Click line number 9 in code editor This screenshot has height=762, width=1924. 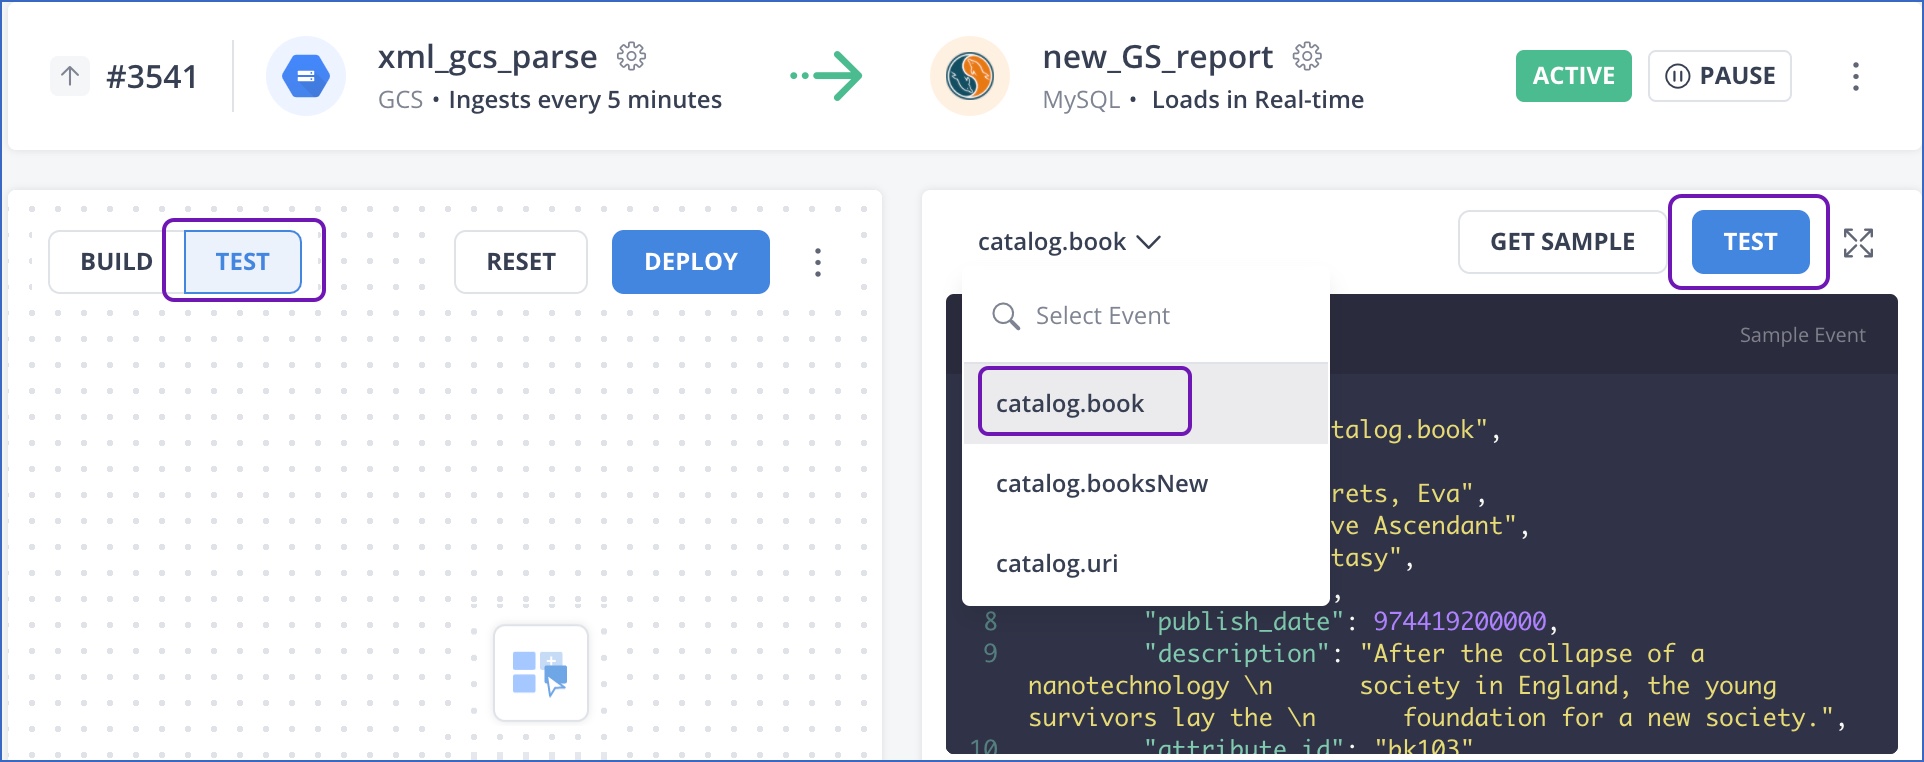(990, 653)
